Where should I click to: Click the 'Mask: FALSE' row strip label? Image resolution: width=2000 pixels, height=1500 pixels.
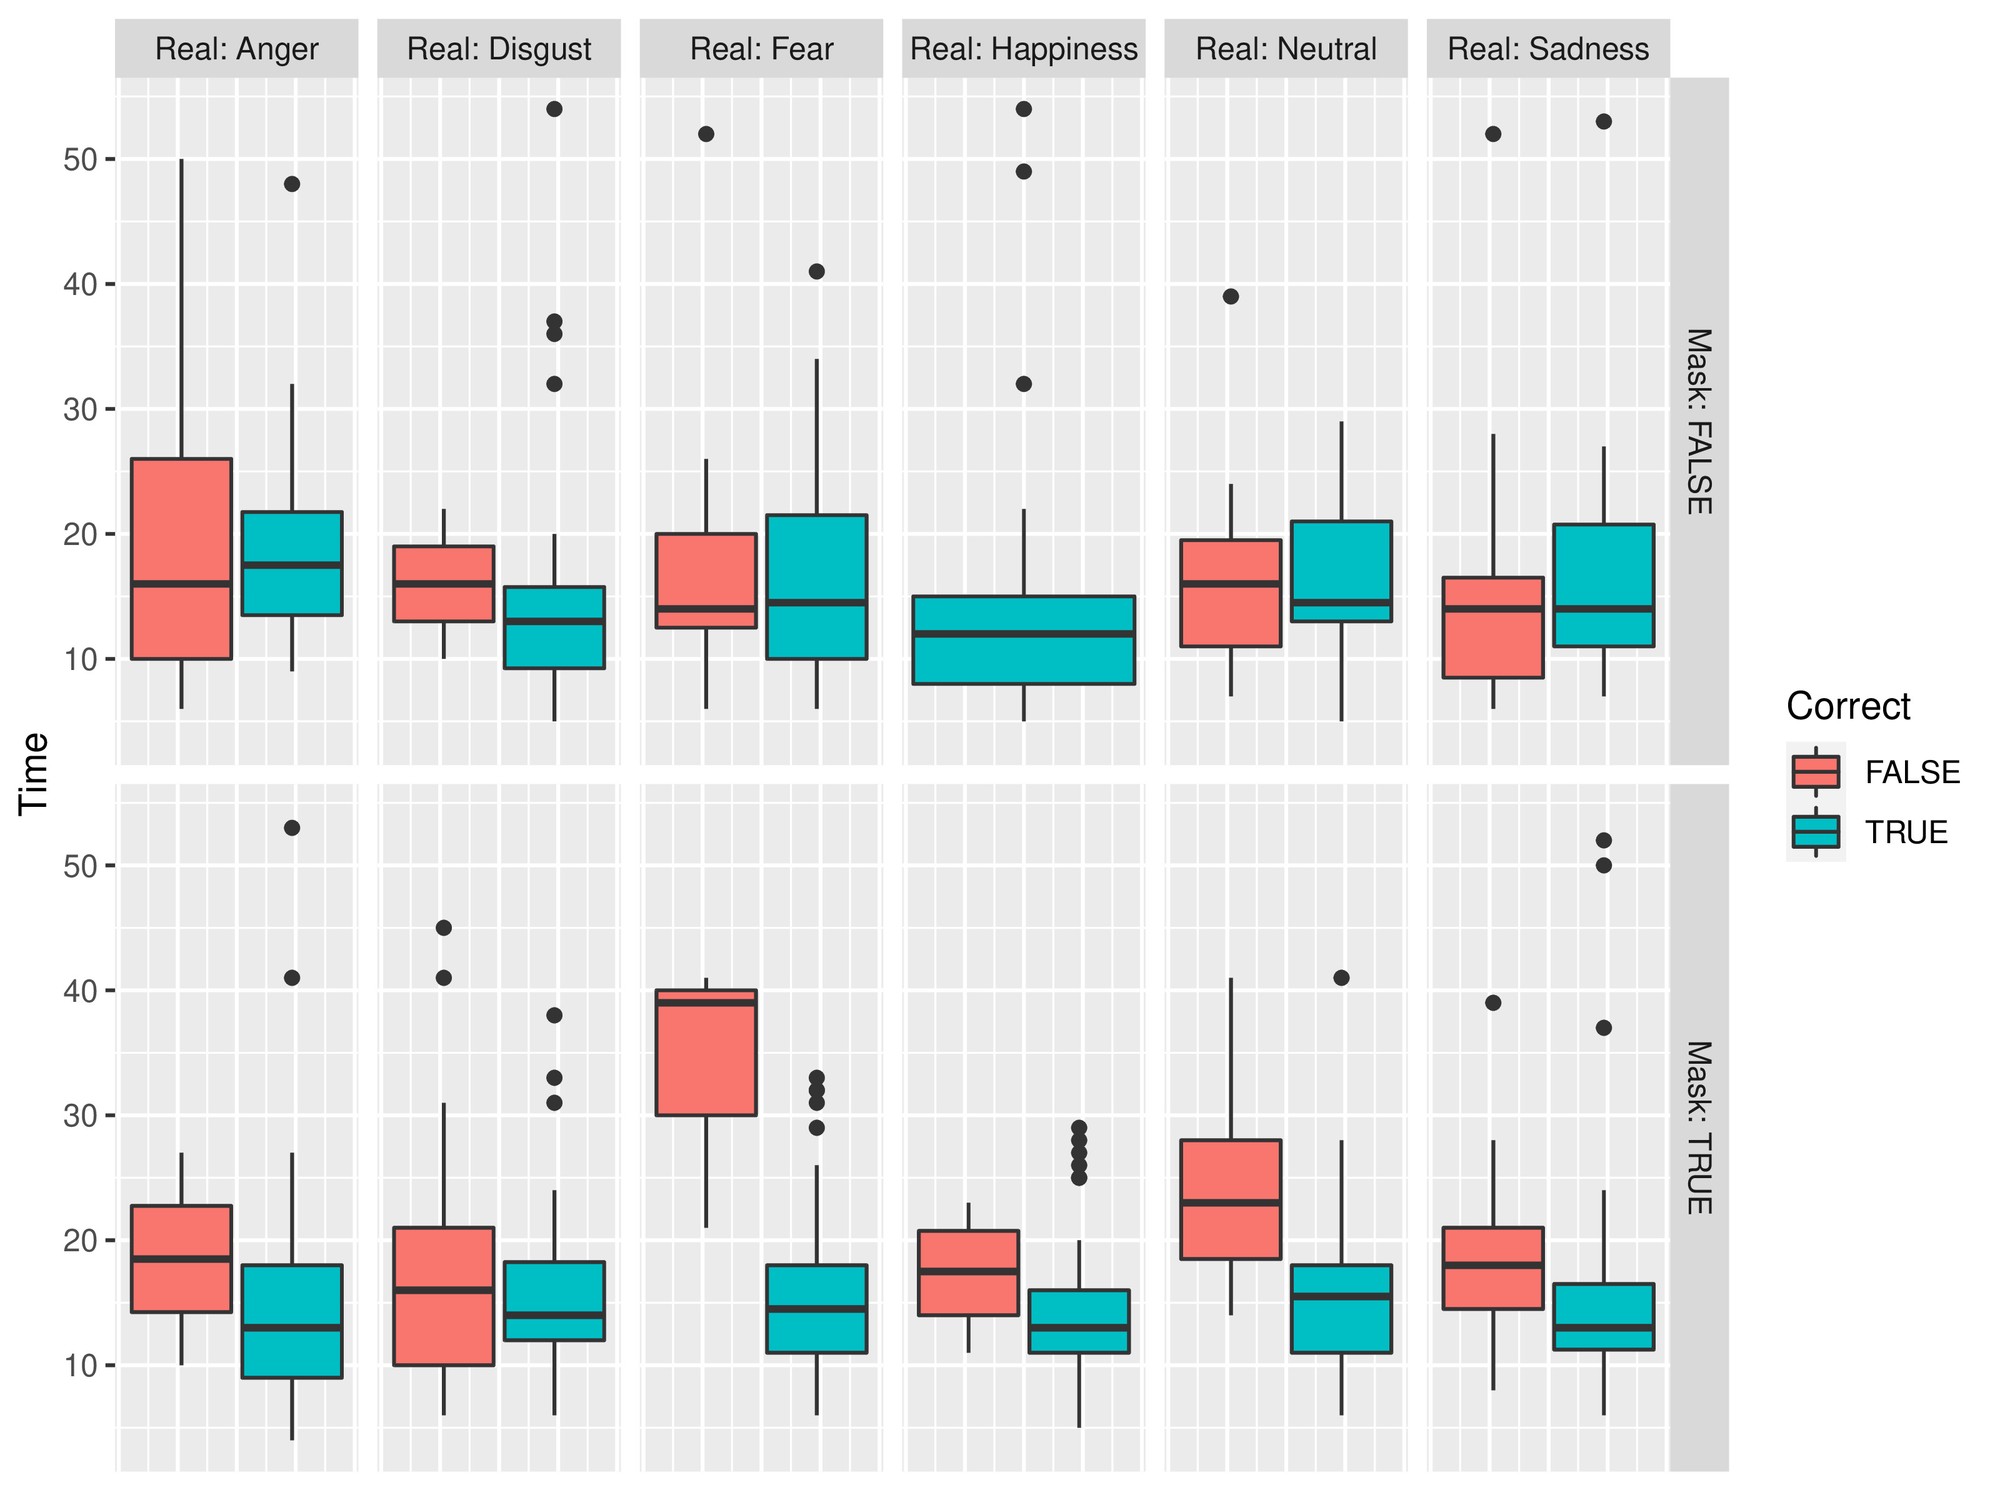click(x=1699, y=421)
